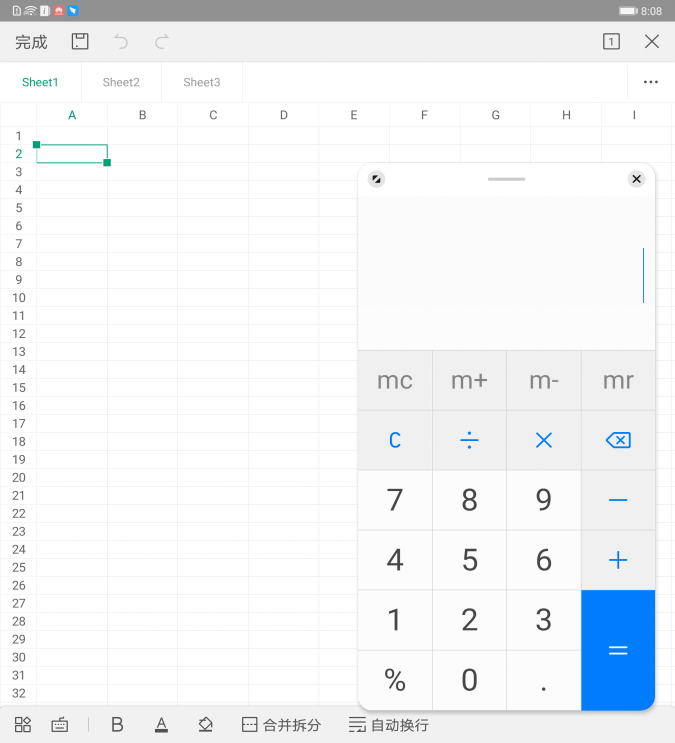Select column A header
The height and width of the screenshot is (743, 675).
72,115
